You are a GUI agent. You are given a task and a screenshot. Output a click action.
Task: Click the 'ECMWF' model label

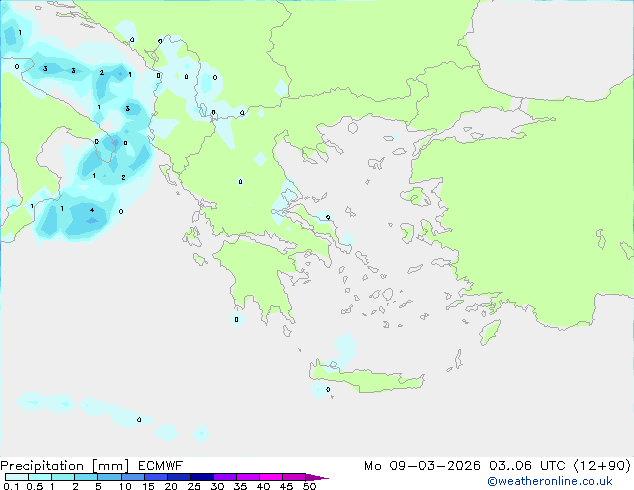click(161, 466)
